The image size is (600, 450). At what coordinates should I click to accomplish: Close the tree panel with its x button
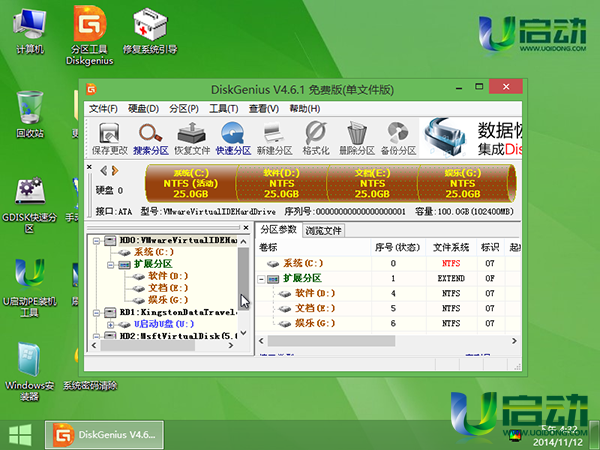246,228
